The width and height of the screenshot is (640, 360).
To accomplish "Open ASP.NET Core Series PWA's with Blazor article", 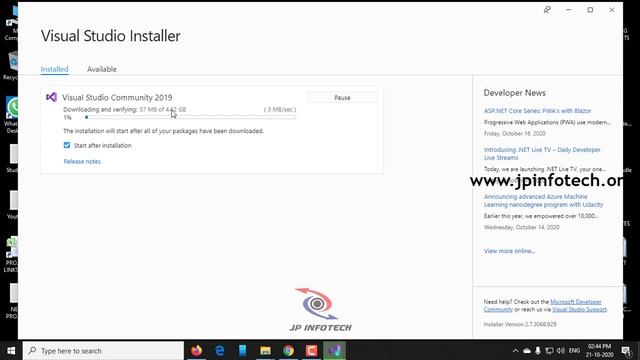I will [x=537, y=111].
